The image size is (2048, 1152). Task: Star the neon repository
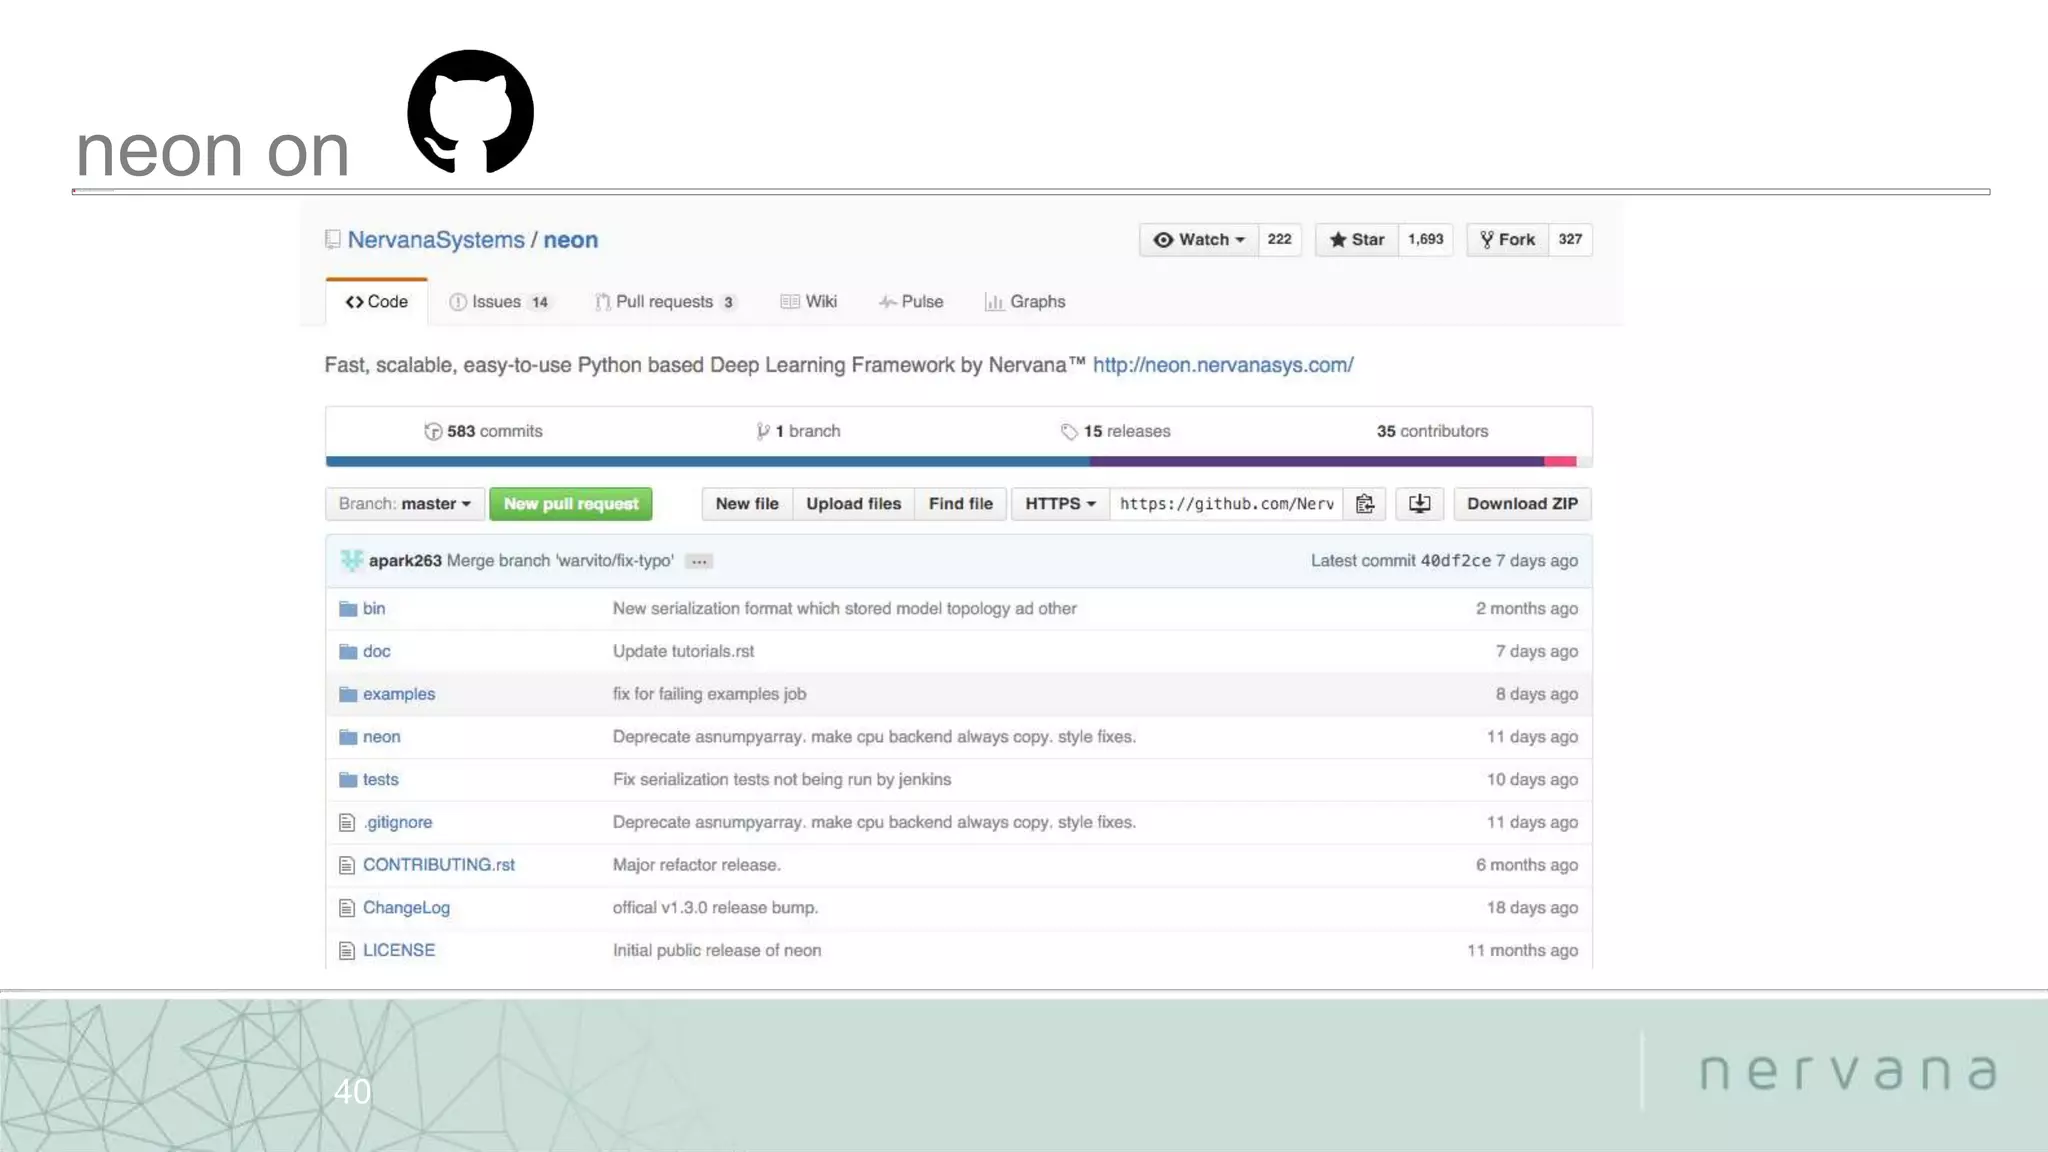pos(1357,240)
